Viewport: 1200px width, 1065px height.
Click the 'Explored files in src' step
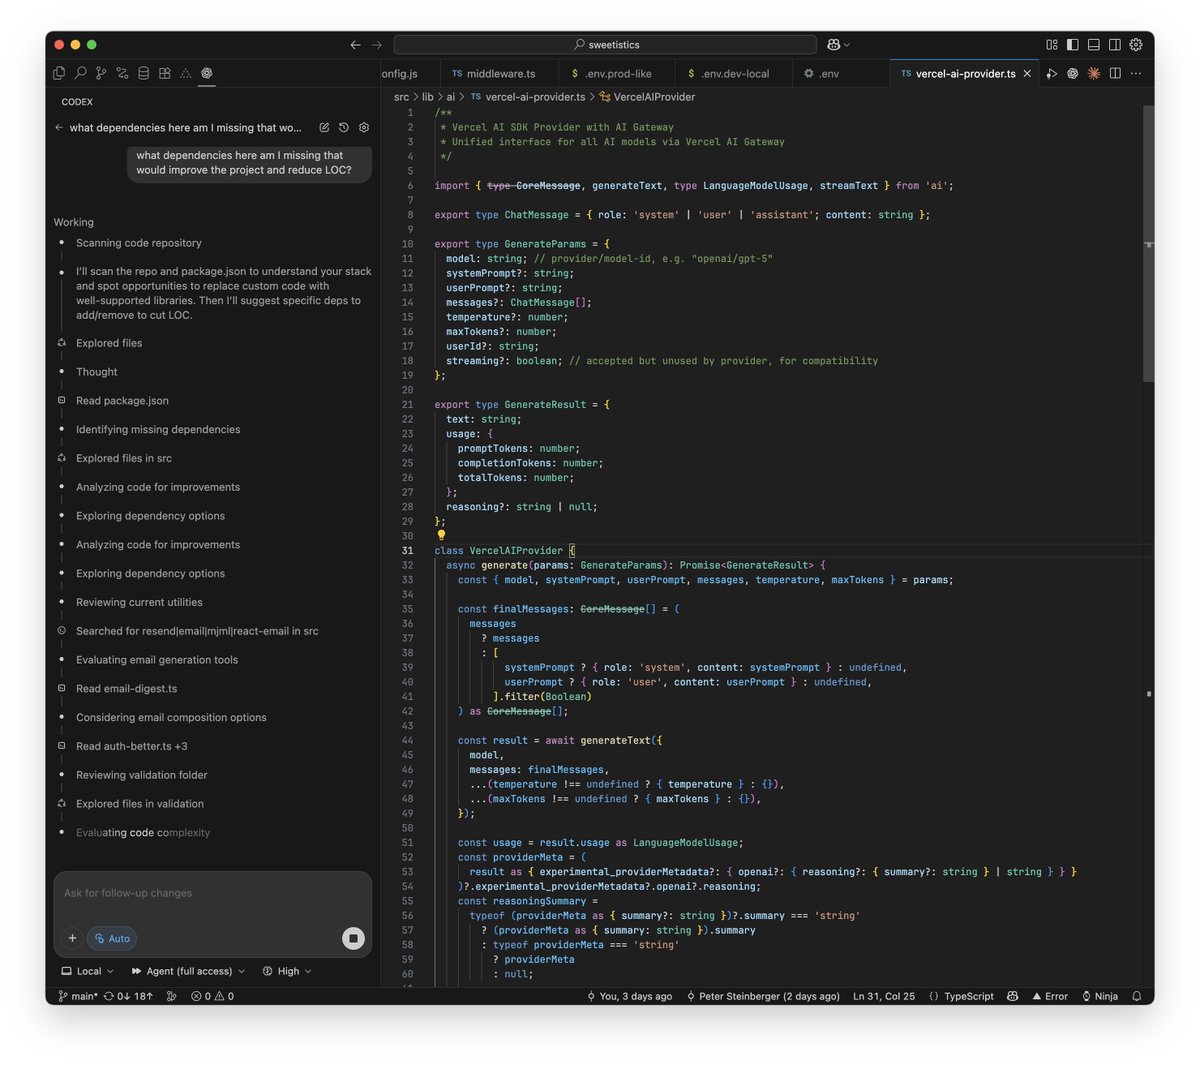(x=124, y=458)
